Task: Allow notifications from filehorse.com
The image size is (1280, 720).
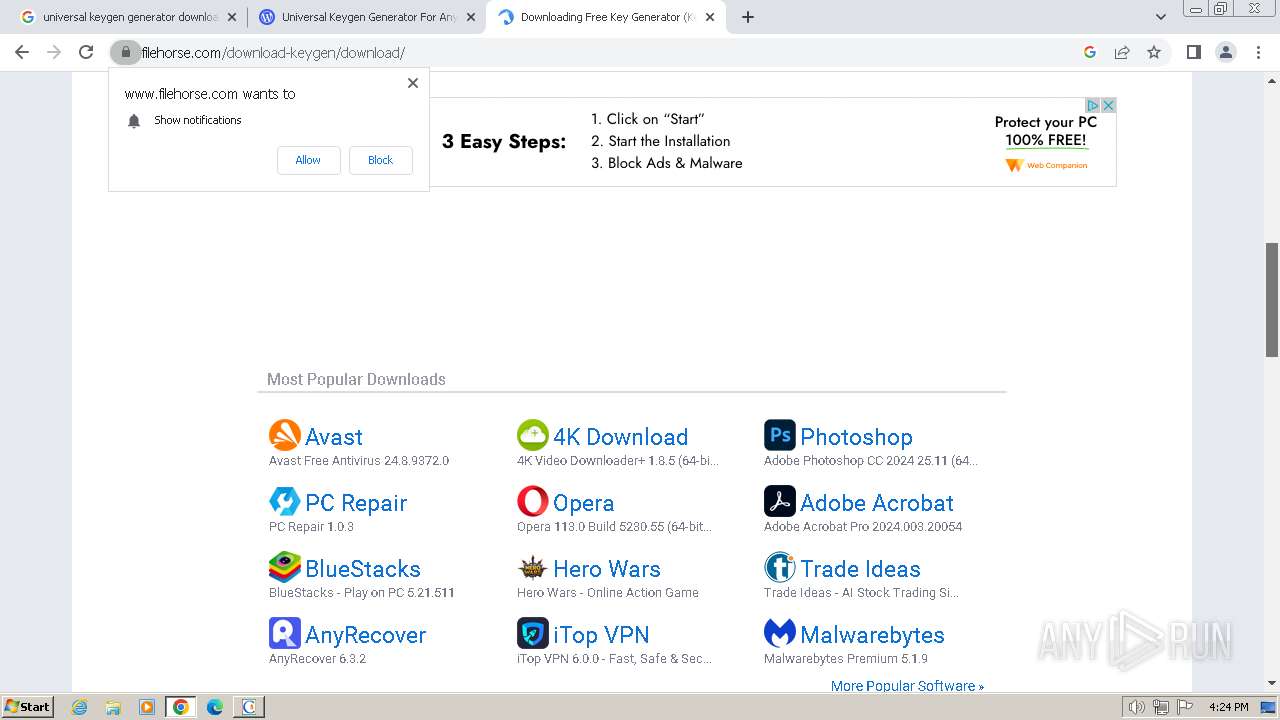Action: coord(308,160)
